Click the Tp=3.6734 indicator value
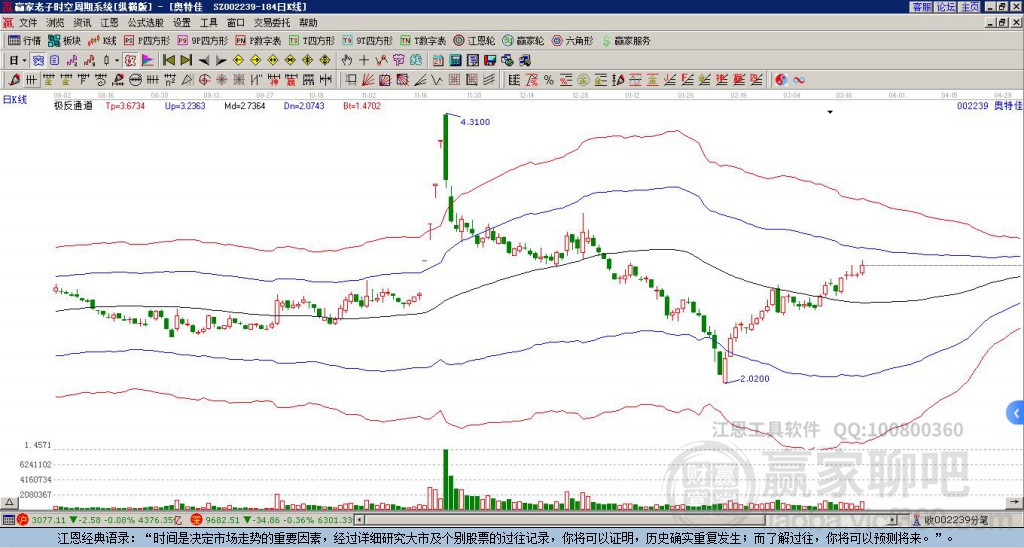The height and width of the screenshot is (548, 1024). click(x=125, y=106)
